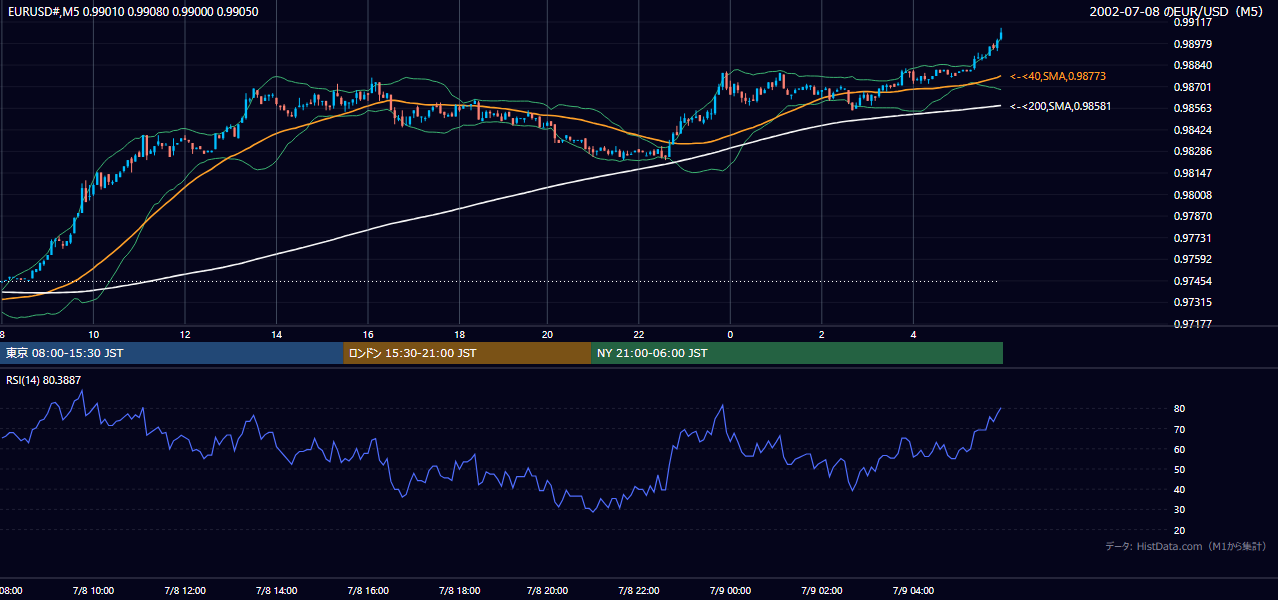Click RSI axis level 80
This screenshot has width=1278, height=600.
click(x=1180, y=409)
